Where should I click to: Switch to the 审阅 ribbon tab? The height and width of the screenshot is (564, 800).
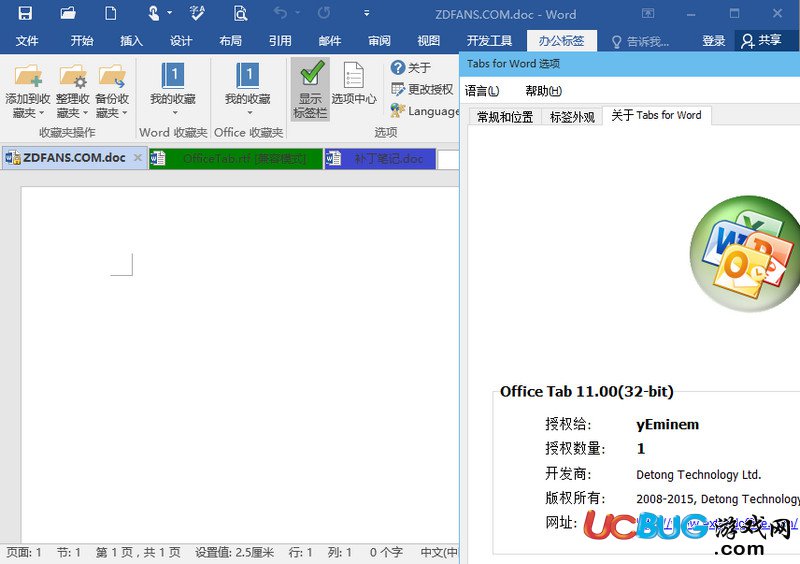(x=379, y=41)
